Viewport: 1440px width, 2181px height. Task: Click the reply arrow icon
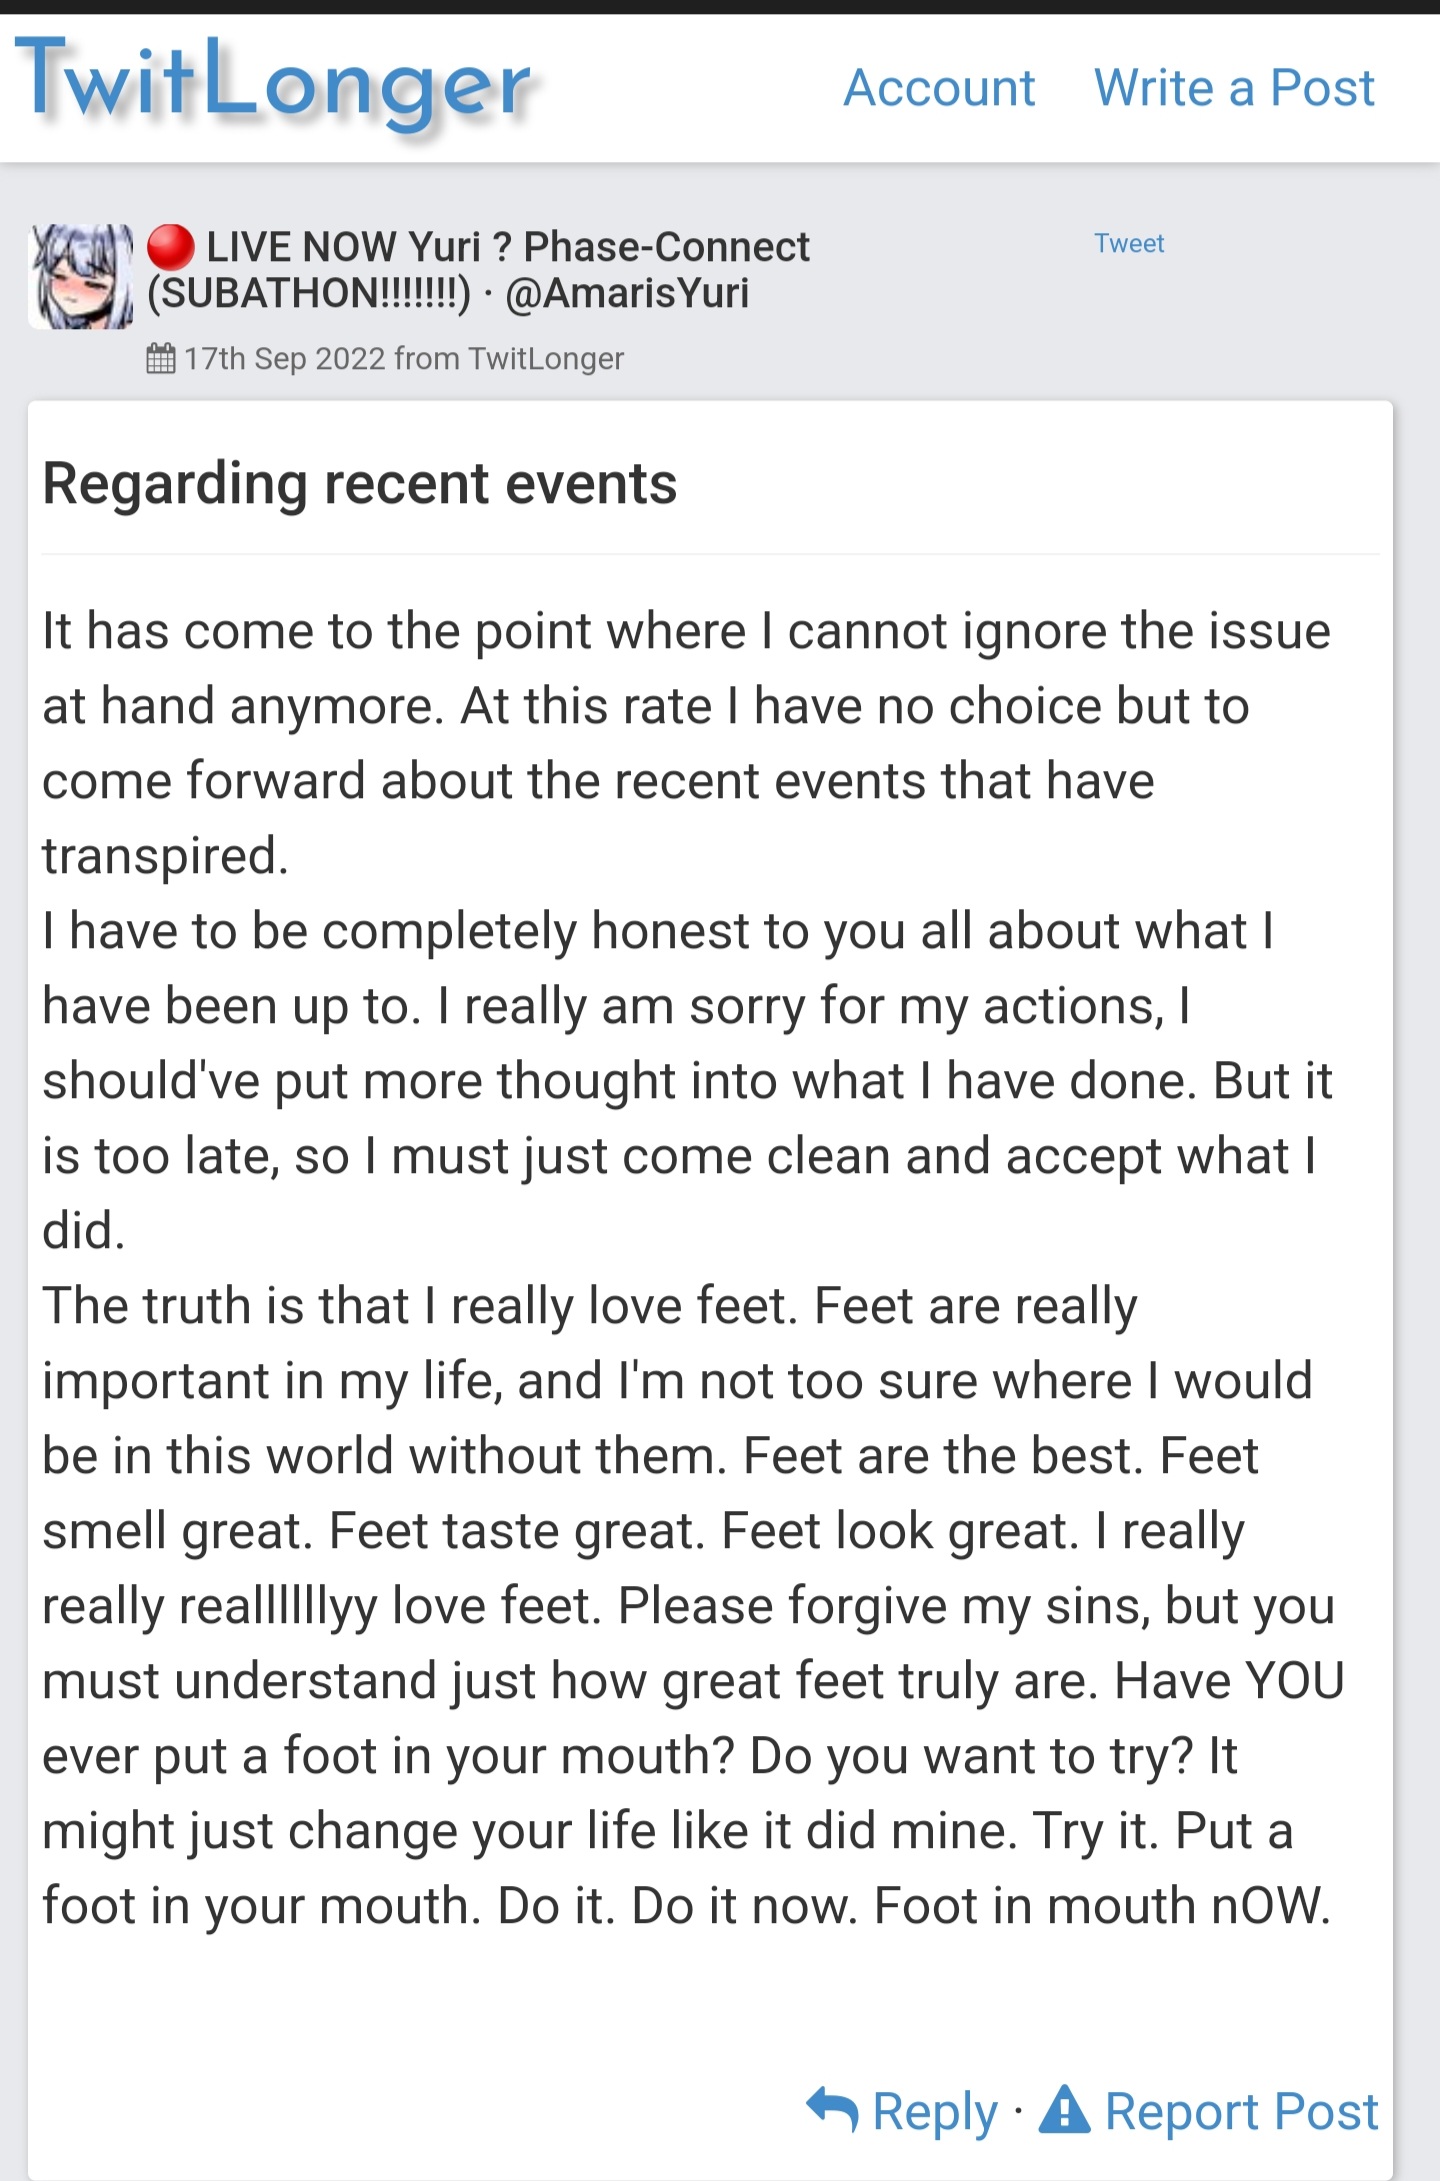832,2110
